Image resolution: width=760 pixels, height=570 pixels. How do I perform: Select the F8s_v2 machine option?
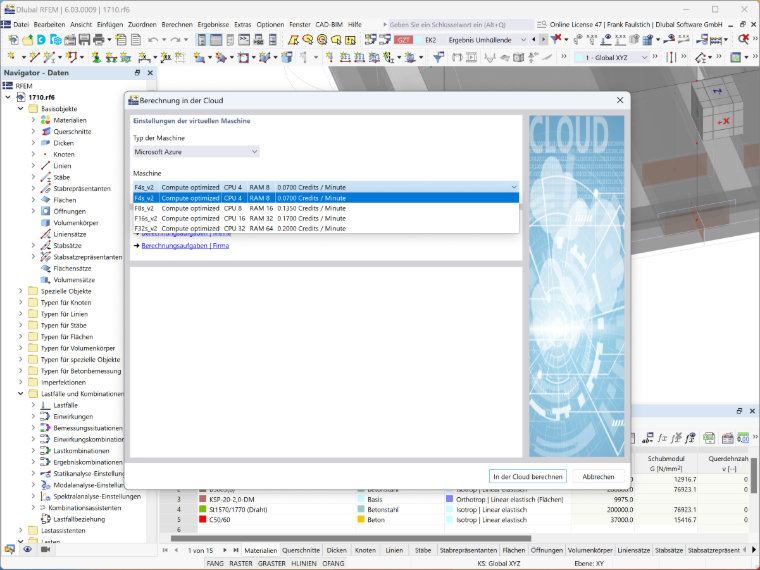coord(326,208)
